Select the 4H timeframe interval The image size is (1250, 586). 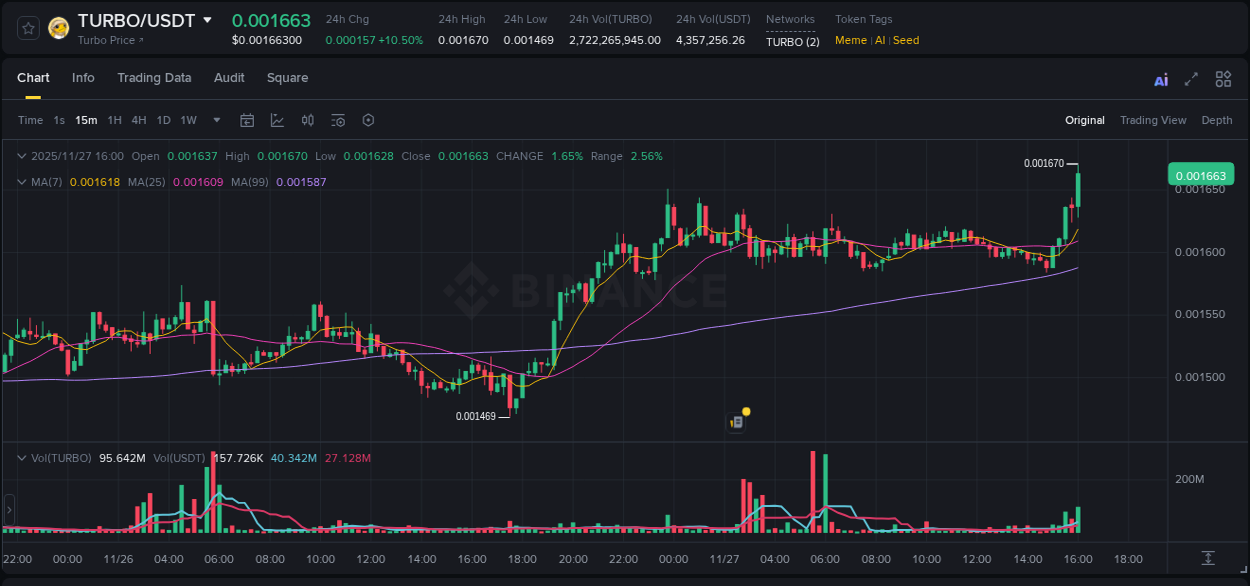[x=138, y=120]
